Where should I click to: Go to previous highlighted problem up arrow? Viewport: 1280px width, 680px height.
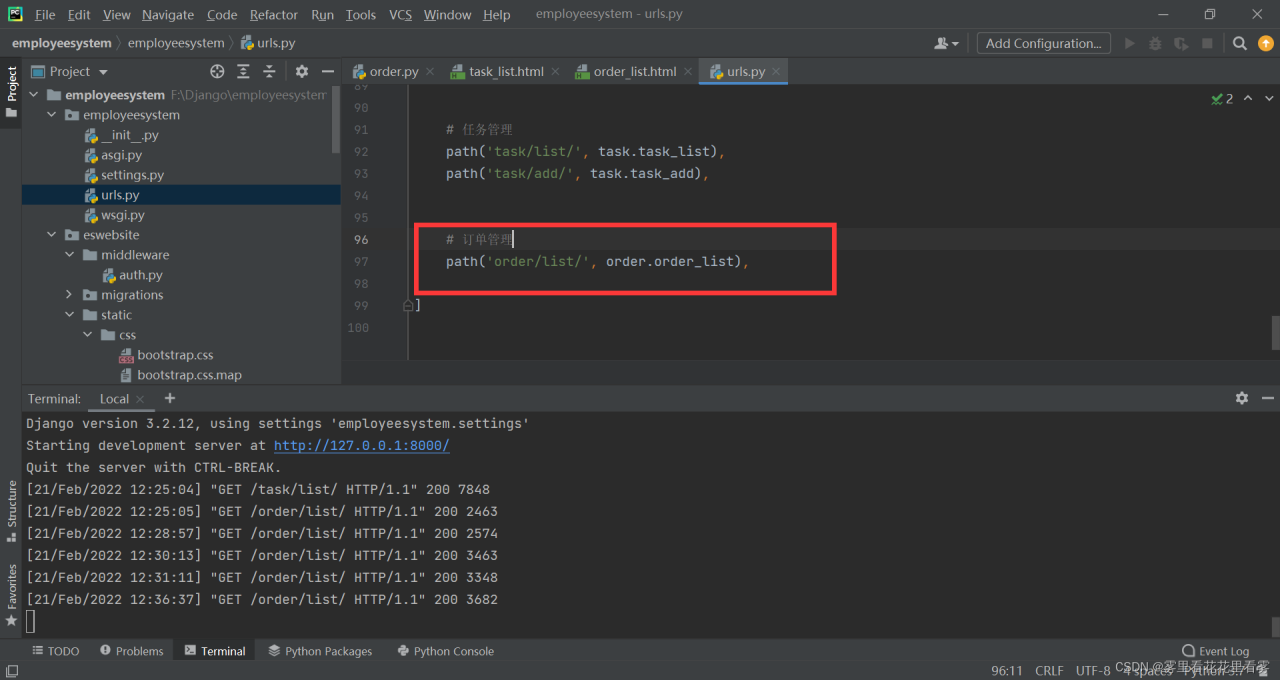1249,99
